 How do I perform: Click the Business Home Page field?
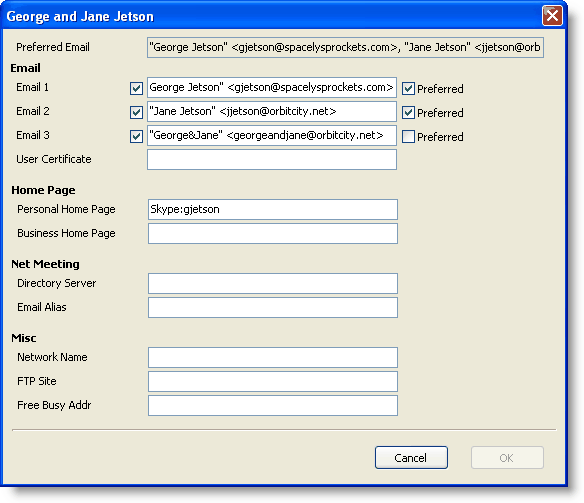coord(273,233)
